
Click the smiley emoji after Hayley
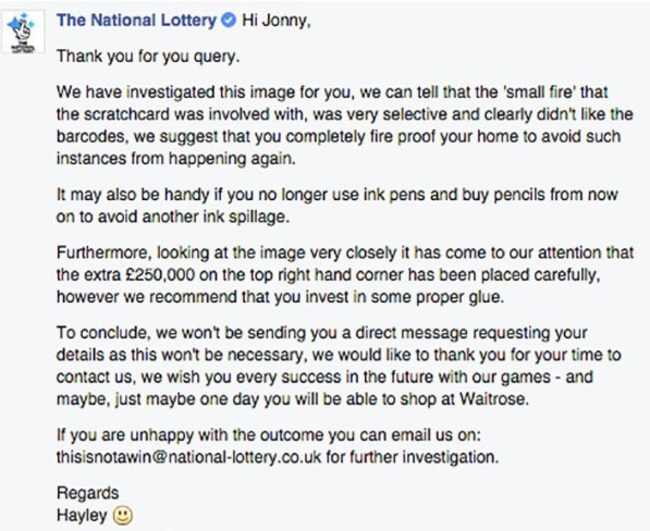point(123,516)
